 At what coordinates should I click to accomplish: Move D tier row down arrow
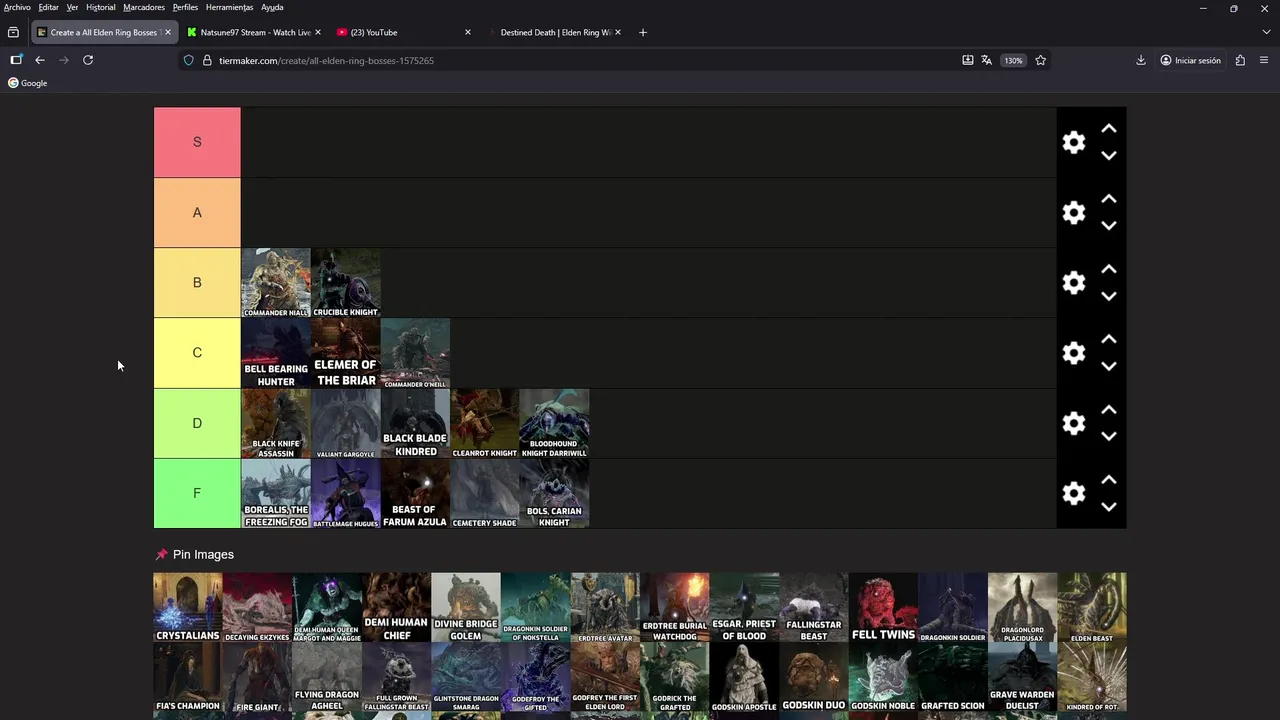click(x=1108, y=437)
